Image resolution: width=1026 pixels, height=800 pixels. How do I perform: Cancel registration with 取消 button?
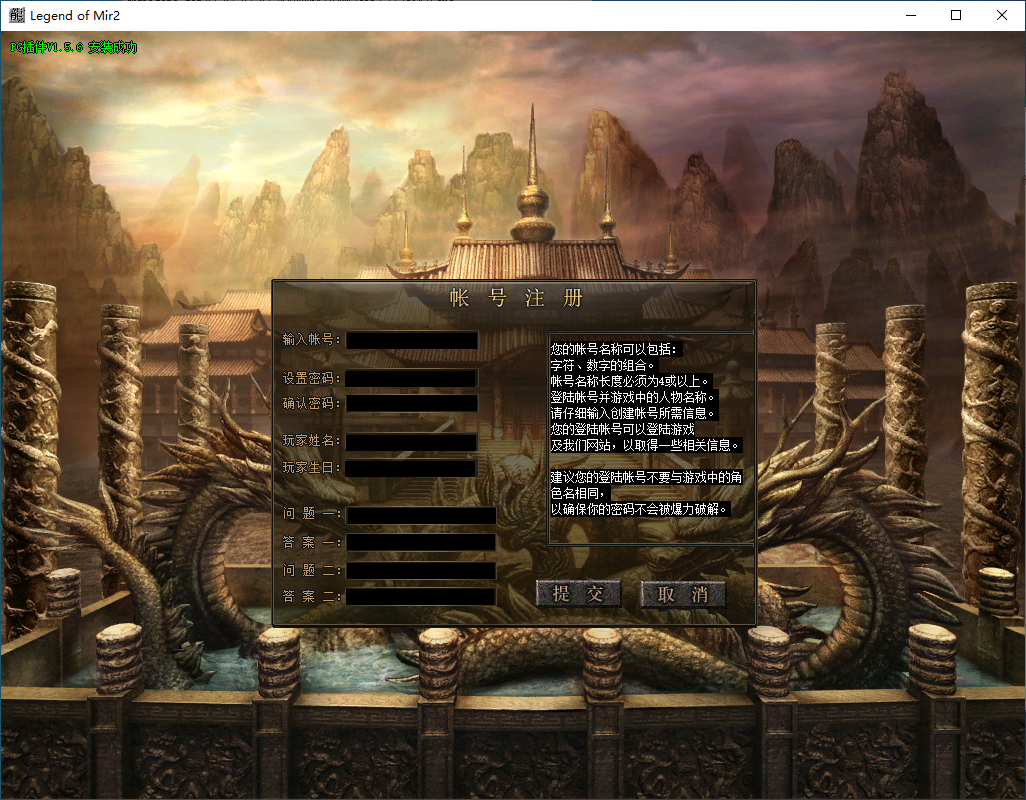[x=683, y=594]
